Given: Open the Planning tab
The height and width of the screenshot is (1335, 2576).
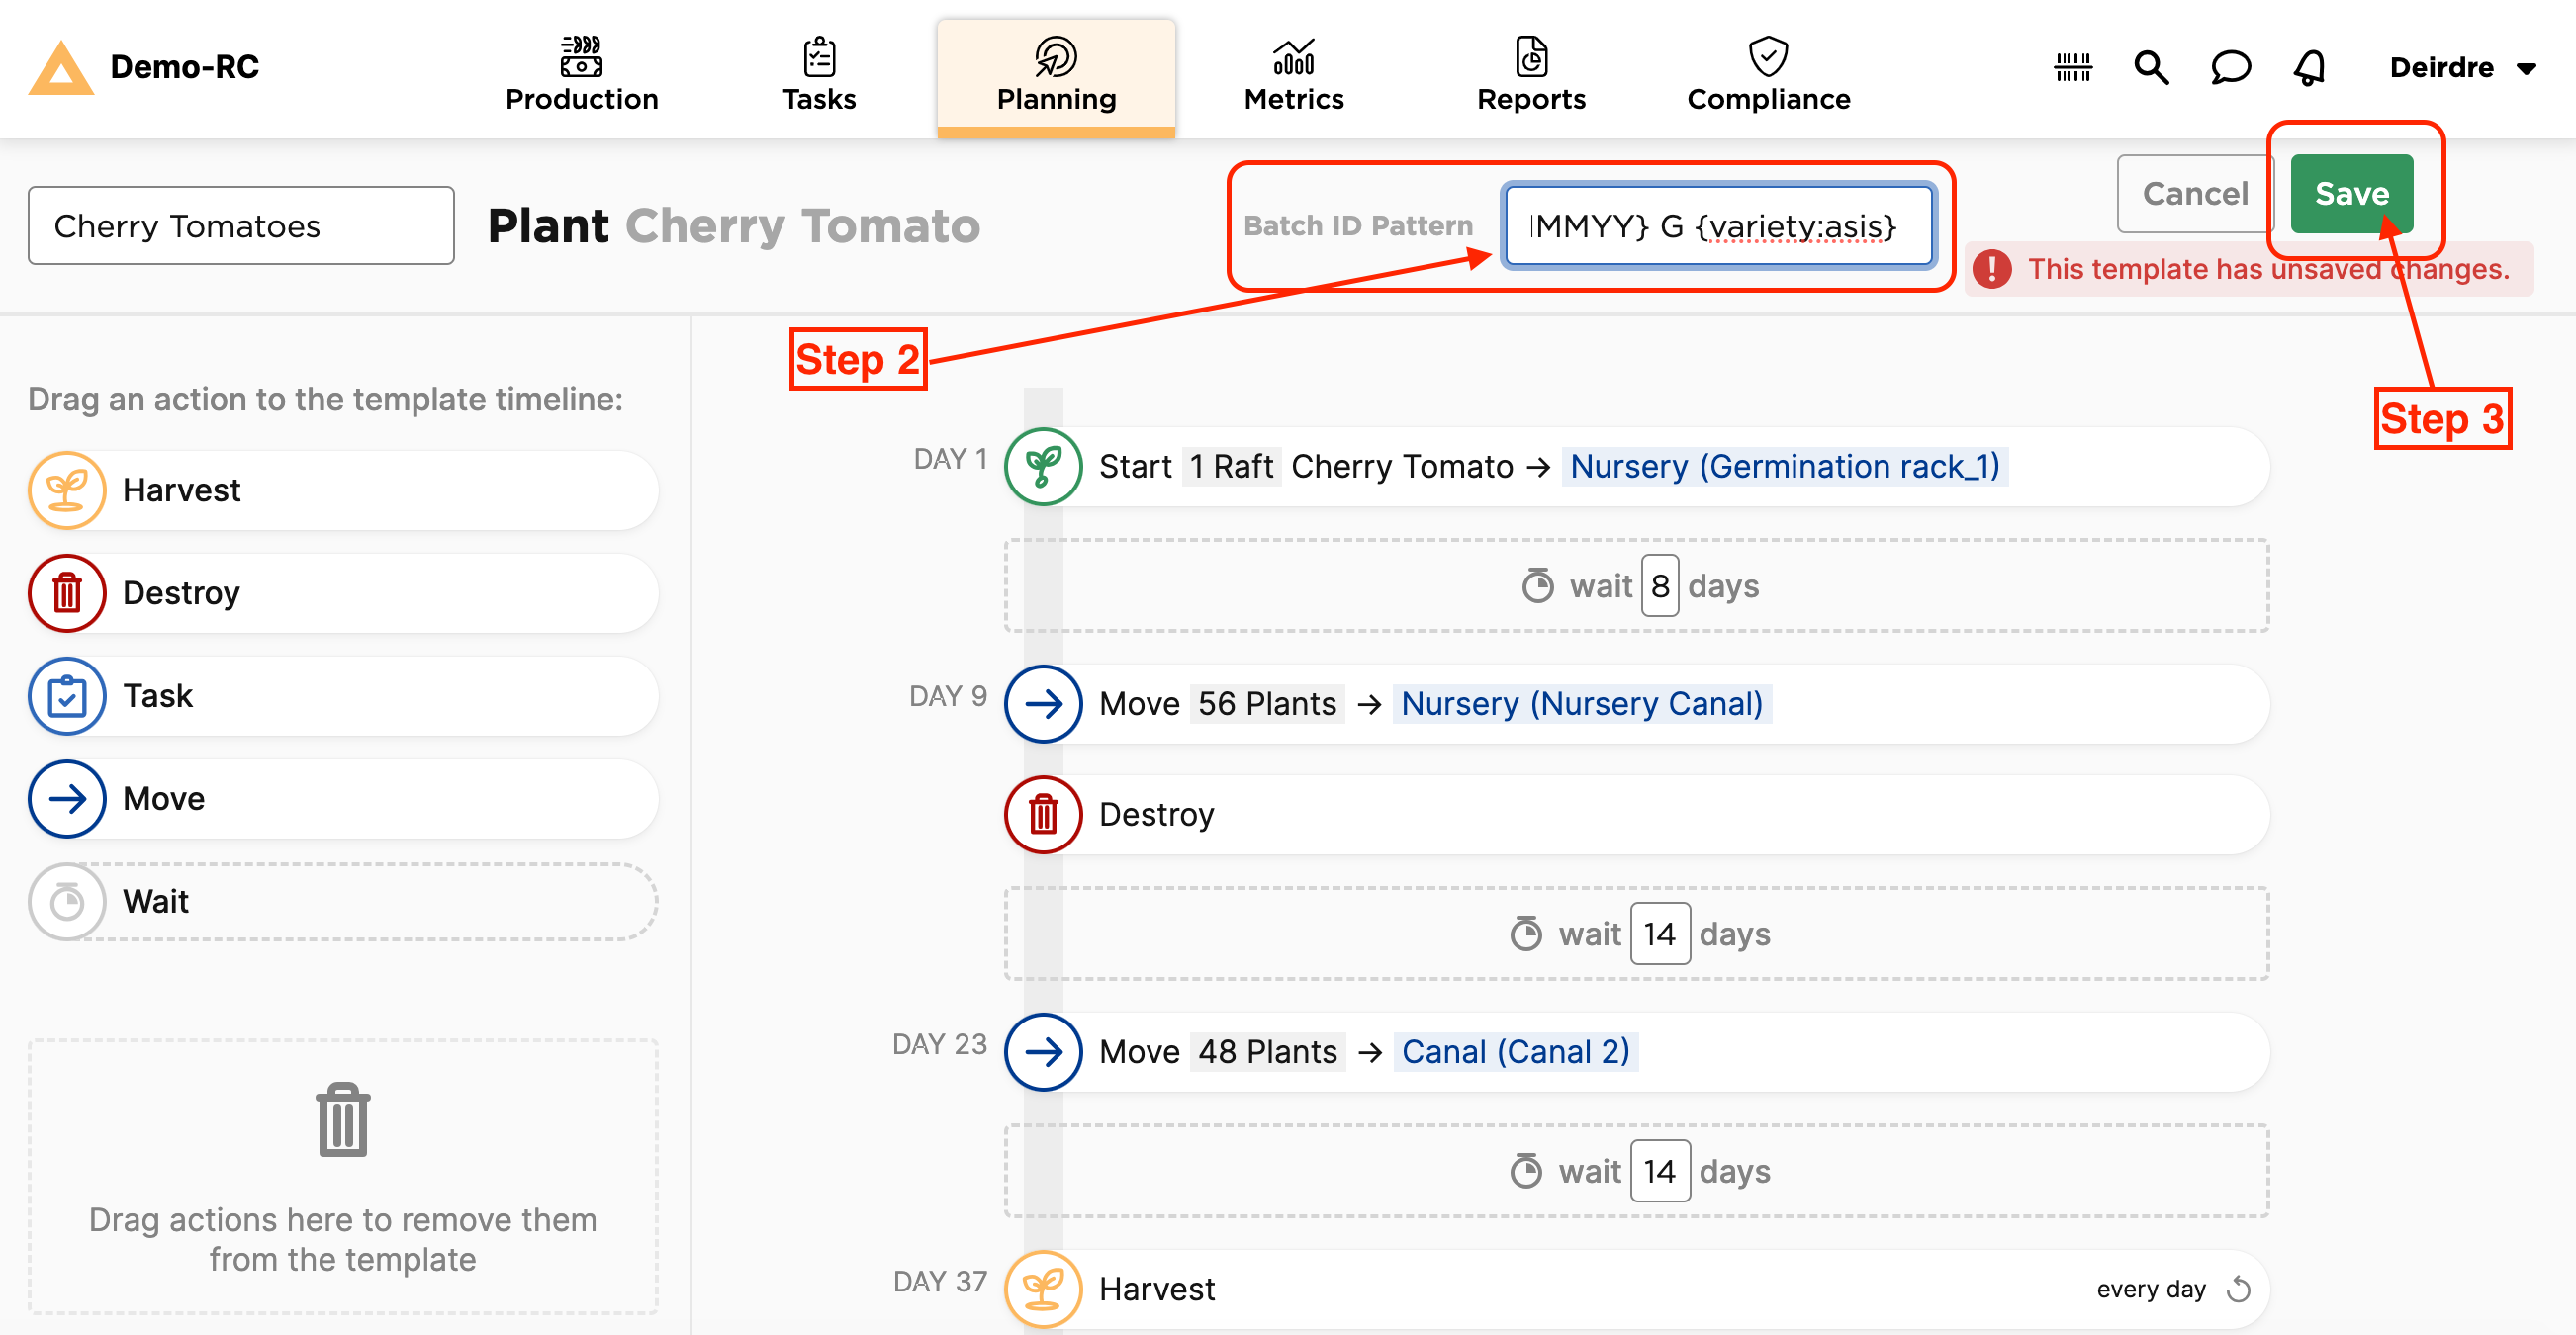Looking at the screenshot, I should click(x=1053, y=68).
